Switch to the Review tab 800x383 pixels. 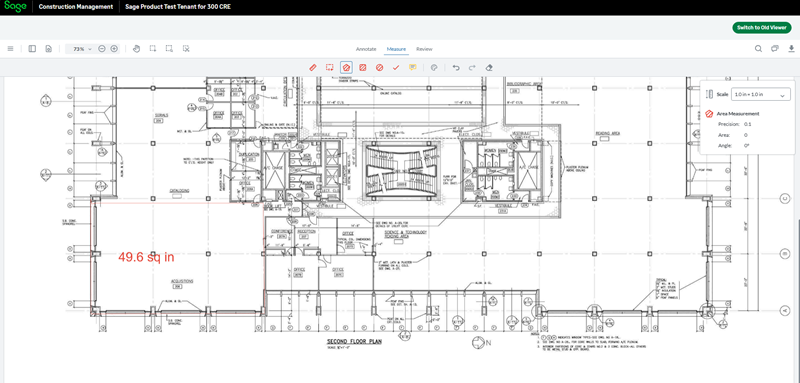tap(424, 49)
